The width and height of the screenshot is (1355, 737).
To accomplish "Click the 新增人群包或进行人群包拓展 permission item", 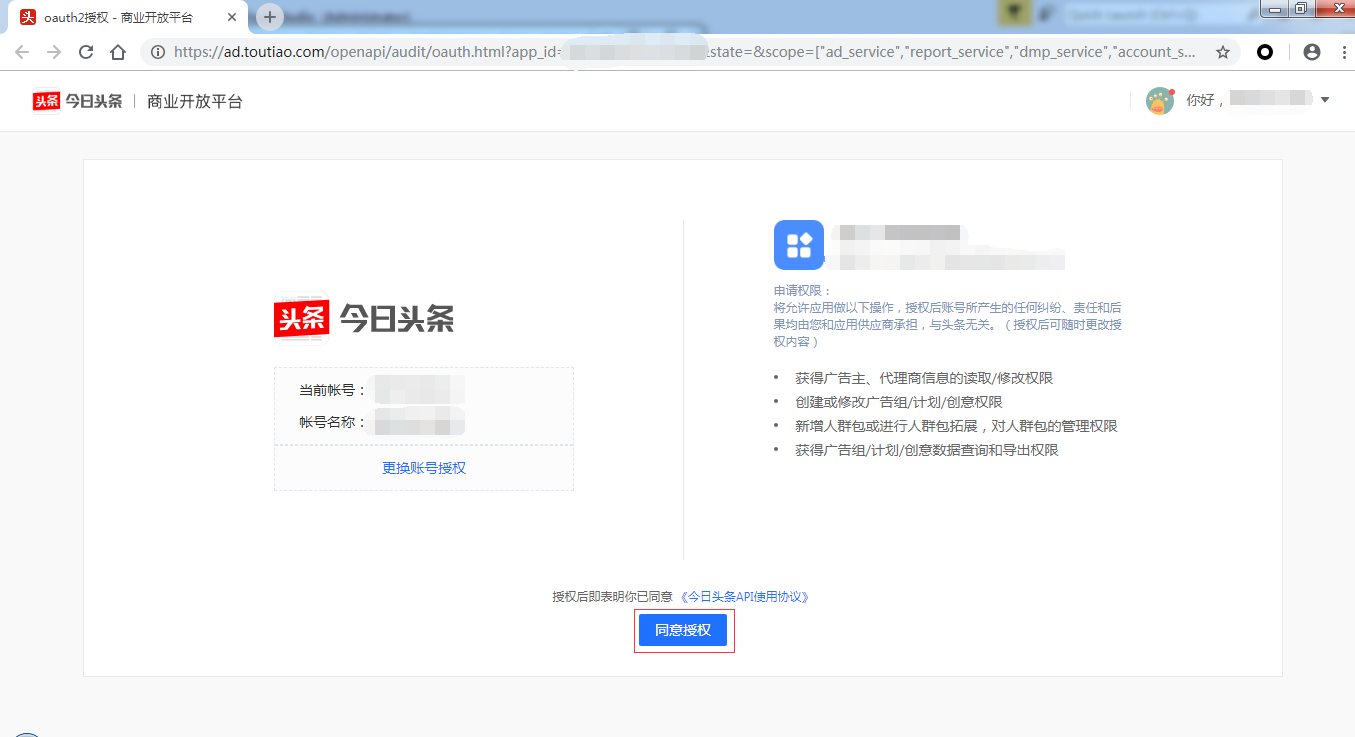I will pyautogui.click(x=956, y=426).
